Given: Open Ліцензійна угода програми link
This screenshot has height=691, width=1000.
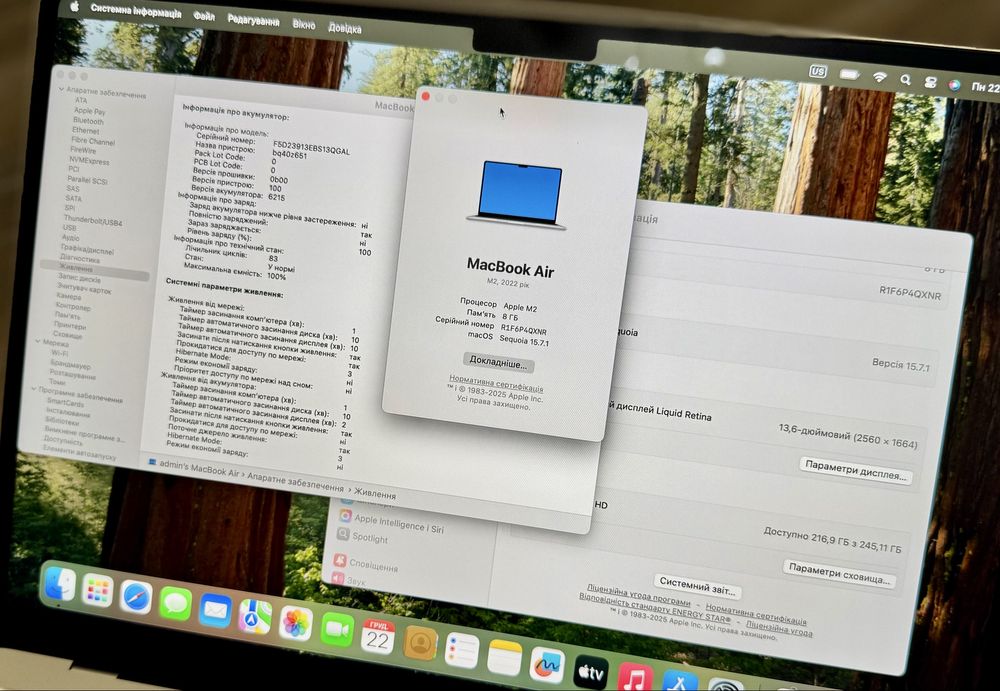Looking at the screenshot, I should (x=638, y=594).
